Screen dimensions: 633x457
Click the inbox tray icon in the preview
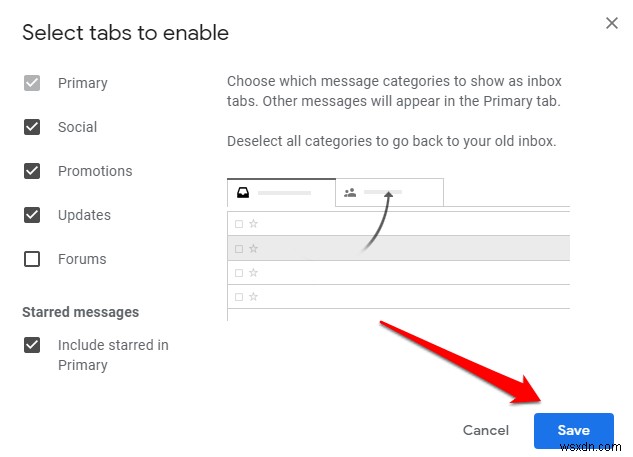pyautogui.click(x=241, y=192)
